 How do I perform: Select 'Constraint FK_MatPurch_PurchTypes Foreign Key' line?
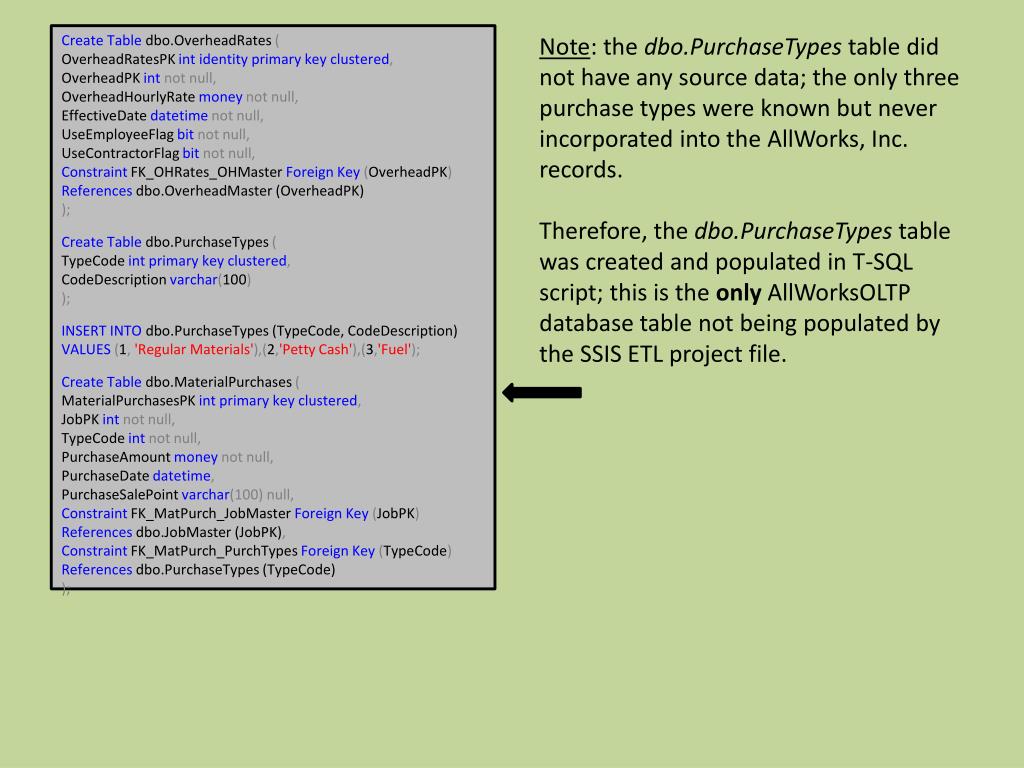(257, 552)
